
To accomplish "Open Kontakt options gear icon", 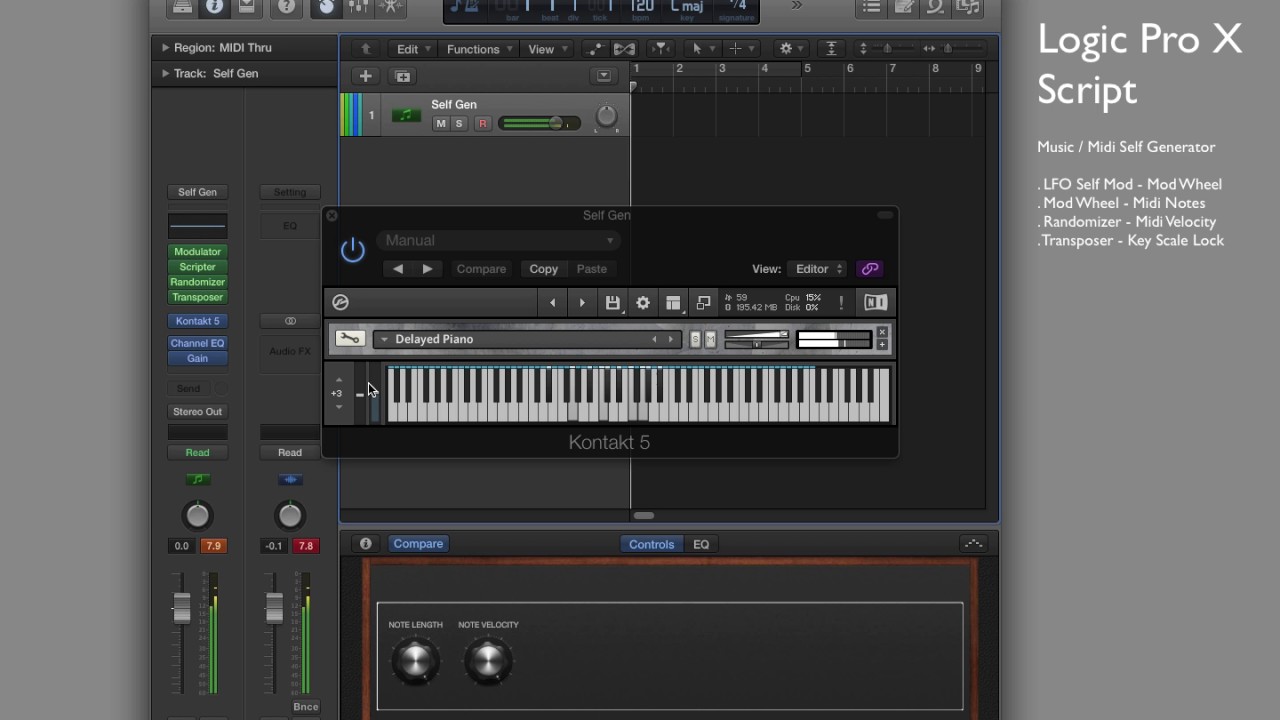I will 643,302.
